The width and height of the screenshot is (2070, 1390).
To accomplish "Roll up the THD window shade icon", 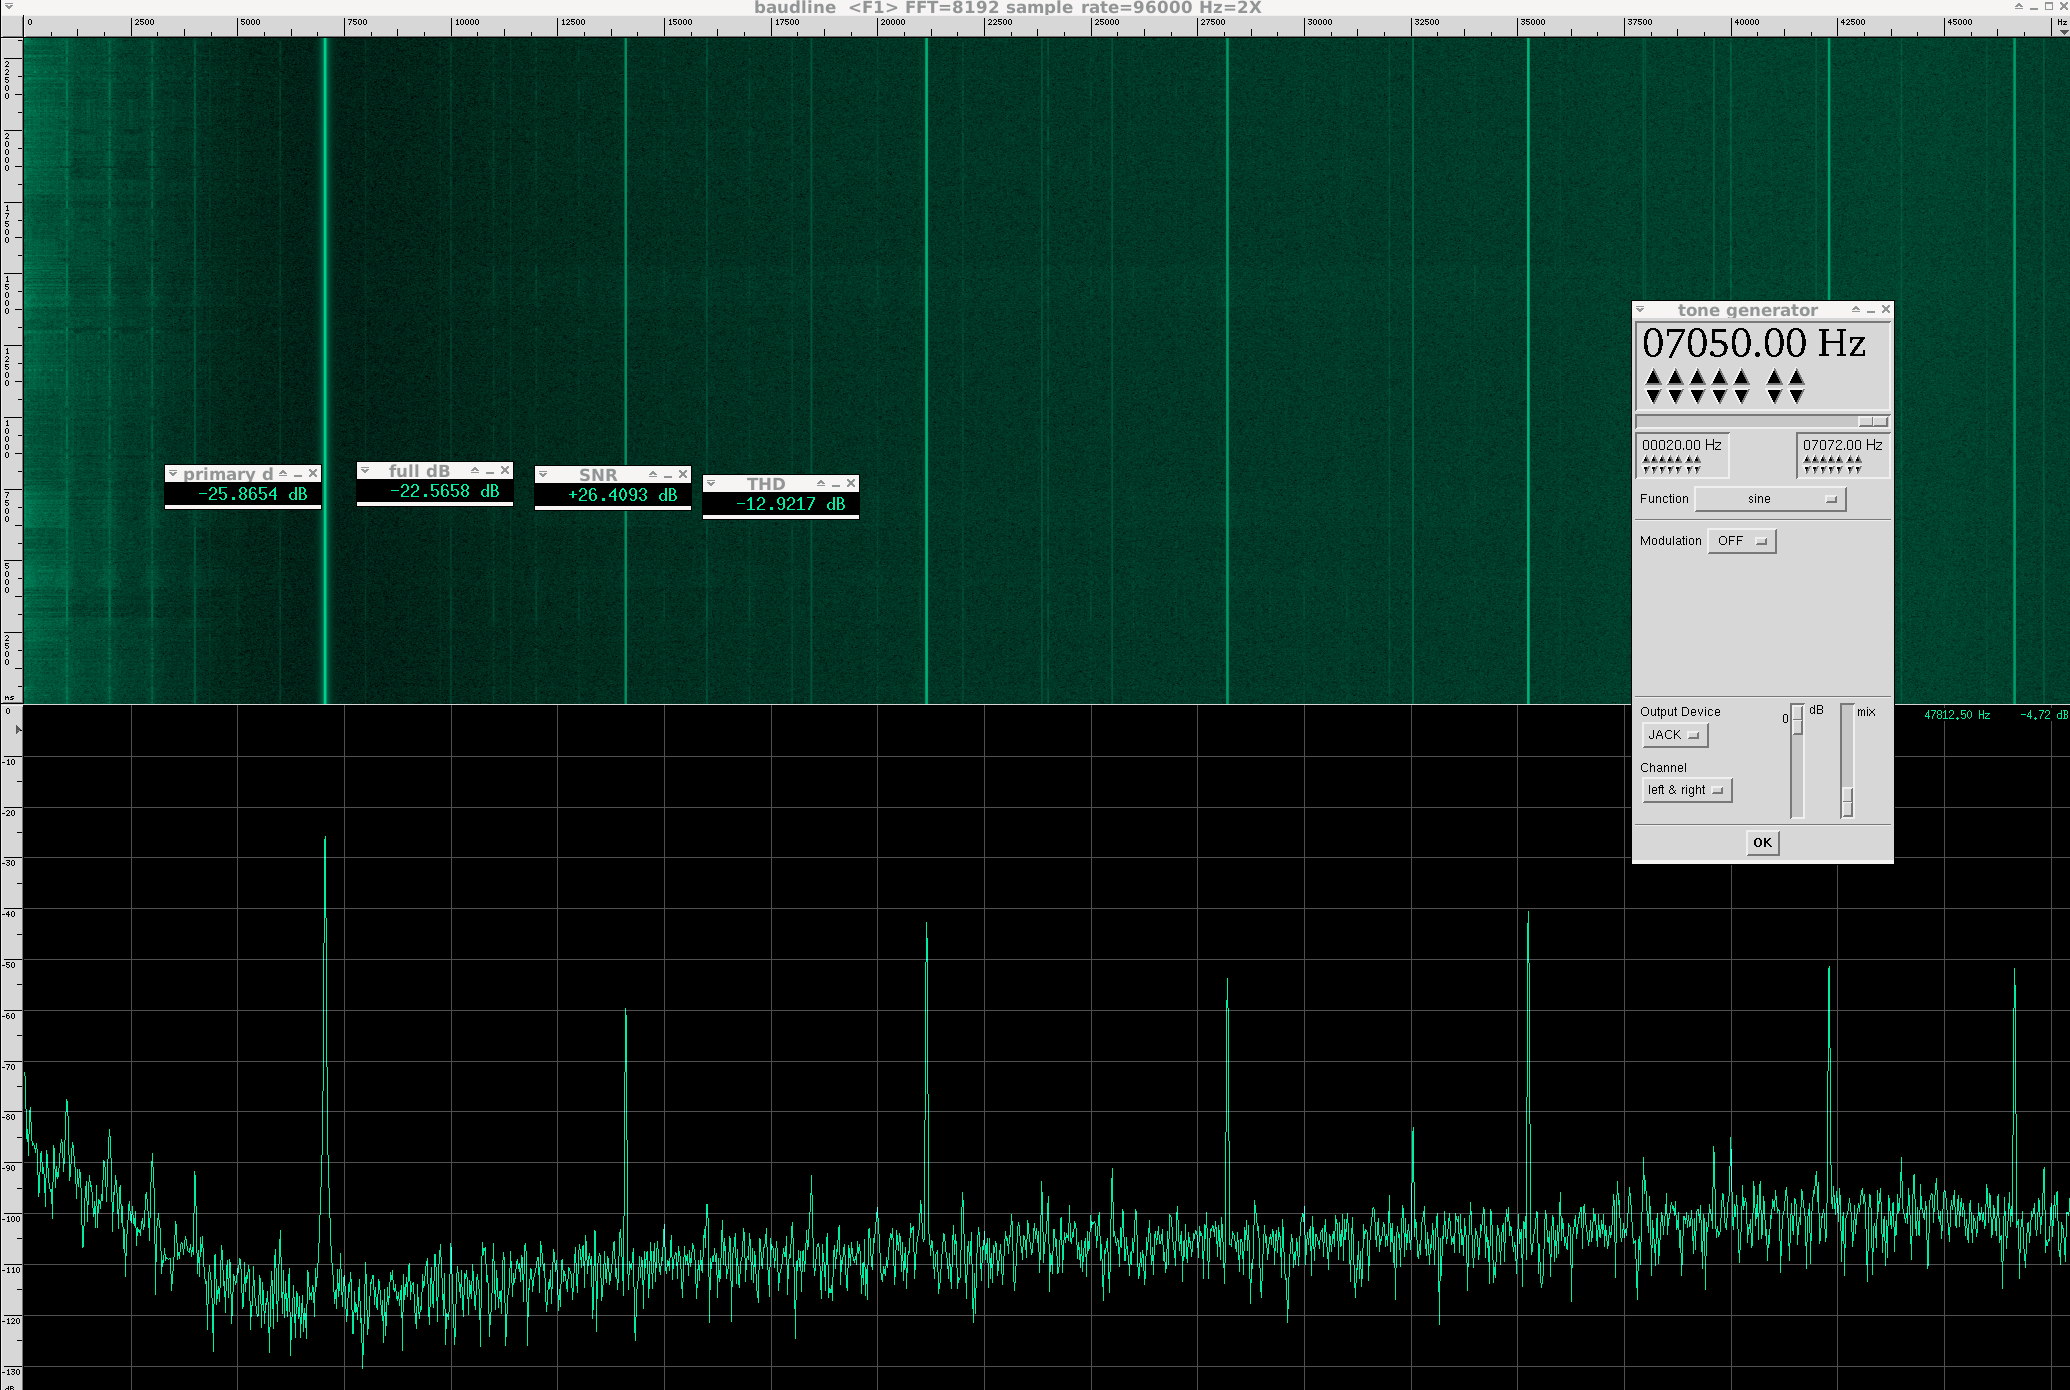I will pos(821,483).
